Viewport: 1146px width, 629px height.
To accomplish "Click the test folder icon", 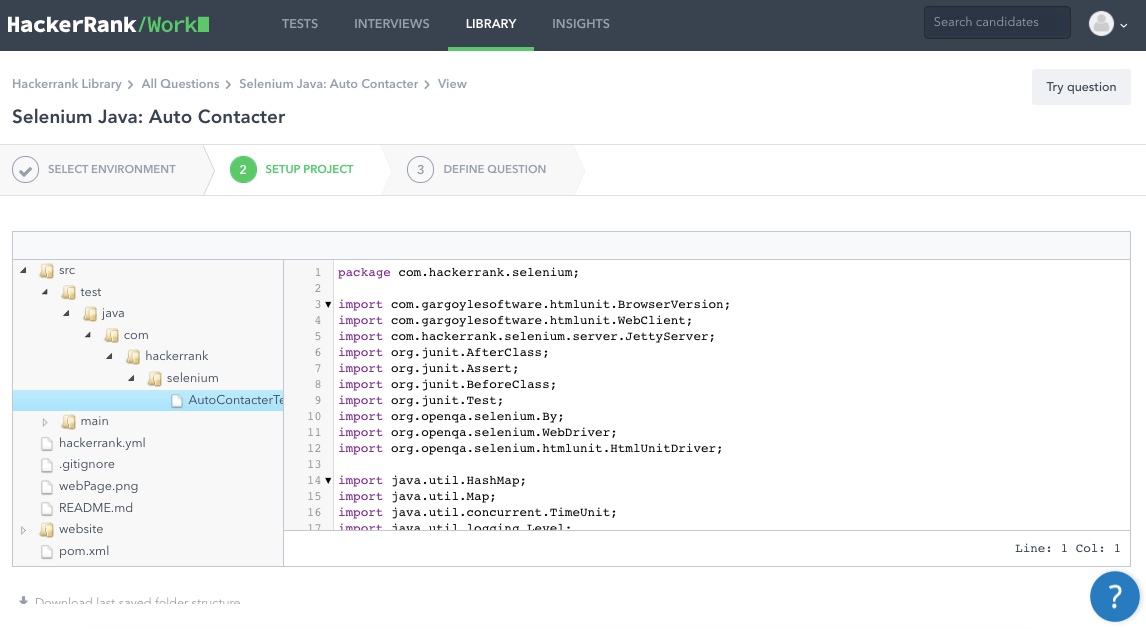I will (68, 292).
